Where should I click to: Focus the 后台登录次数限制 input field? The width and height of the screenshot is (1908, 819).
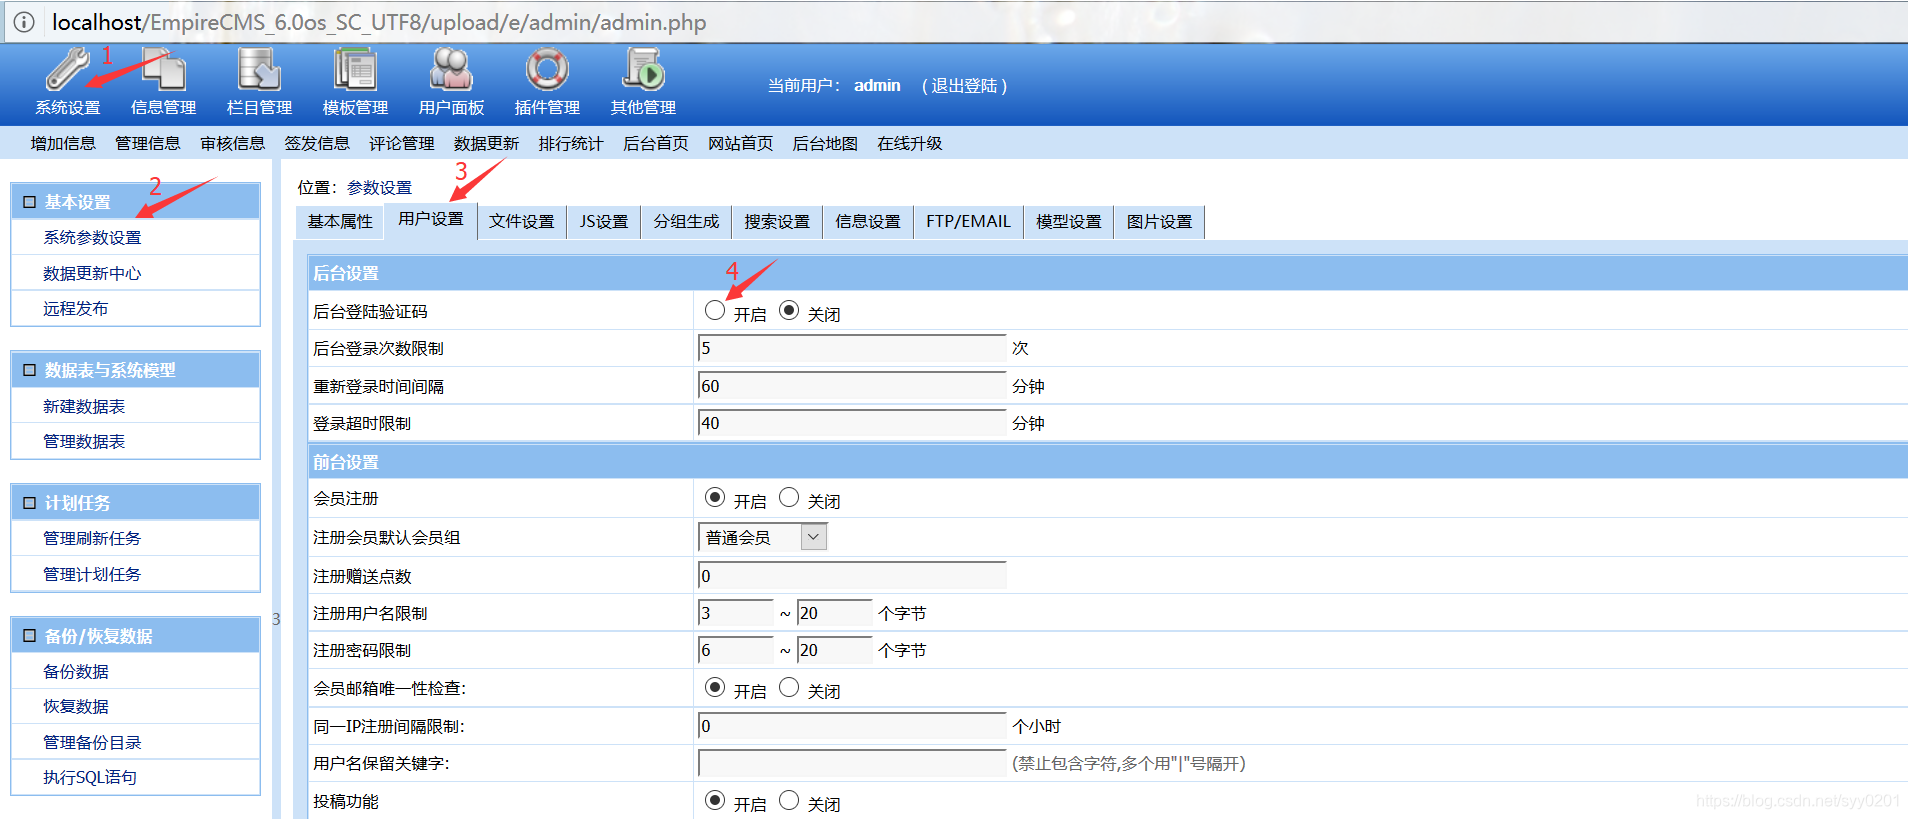point(852,348)
